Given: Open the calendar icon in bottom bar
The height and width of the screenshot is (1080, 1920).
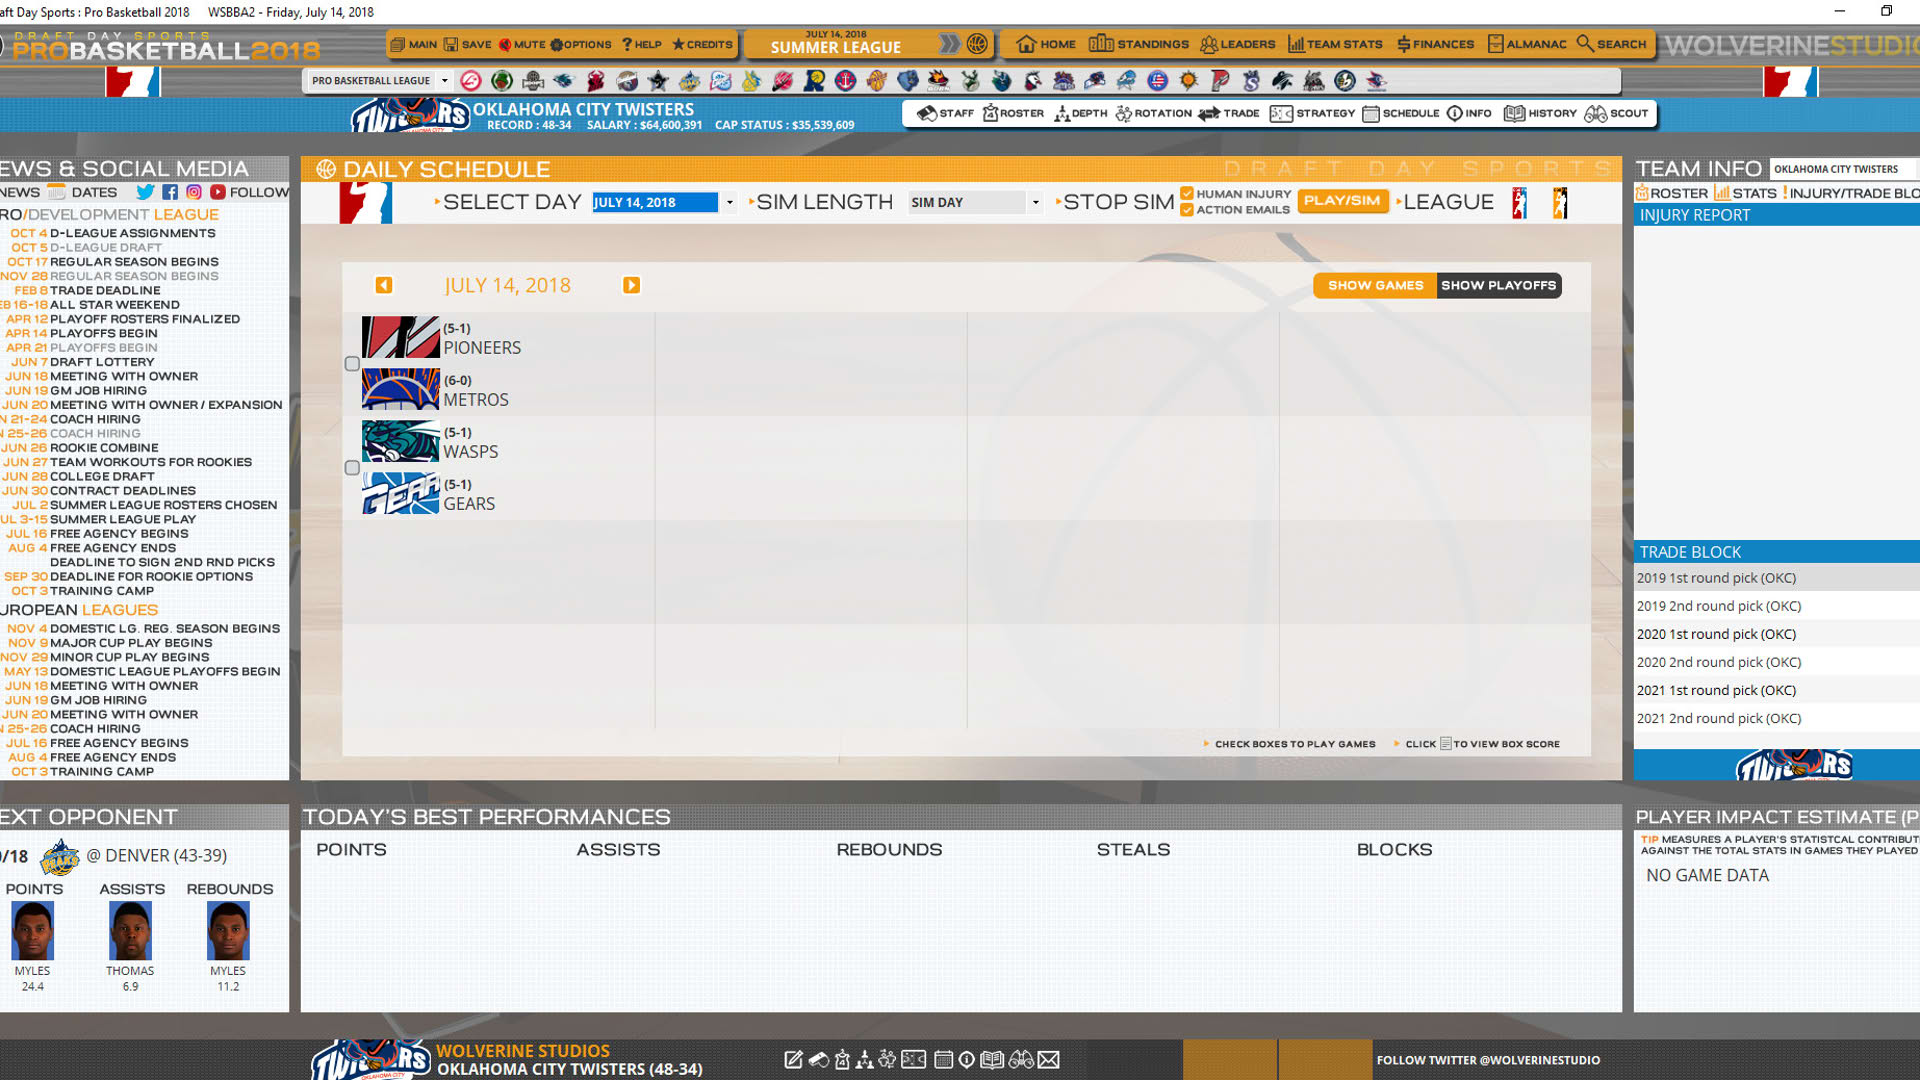Looking at the screenshot, I should [943, 1059].
